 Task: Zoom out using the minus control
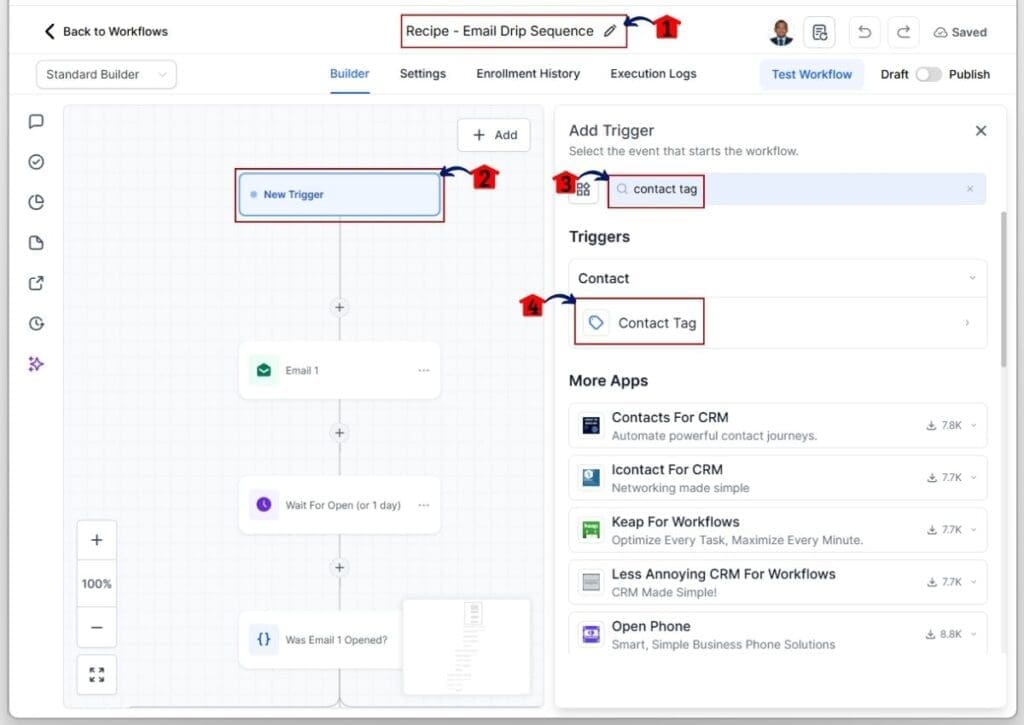click(x=96, y=627)
